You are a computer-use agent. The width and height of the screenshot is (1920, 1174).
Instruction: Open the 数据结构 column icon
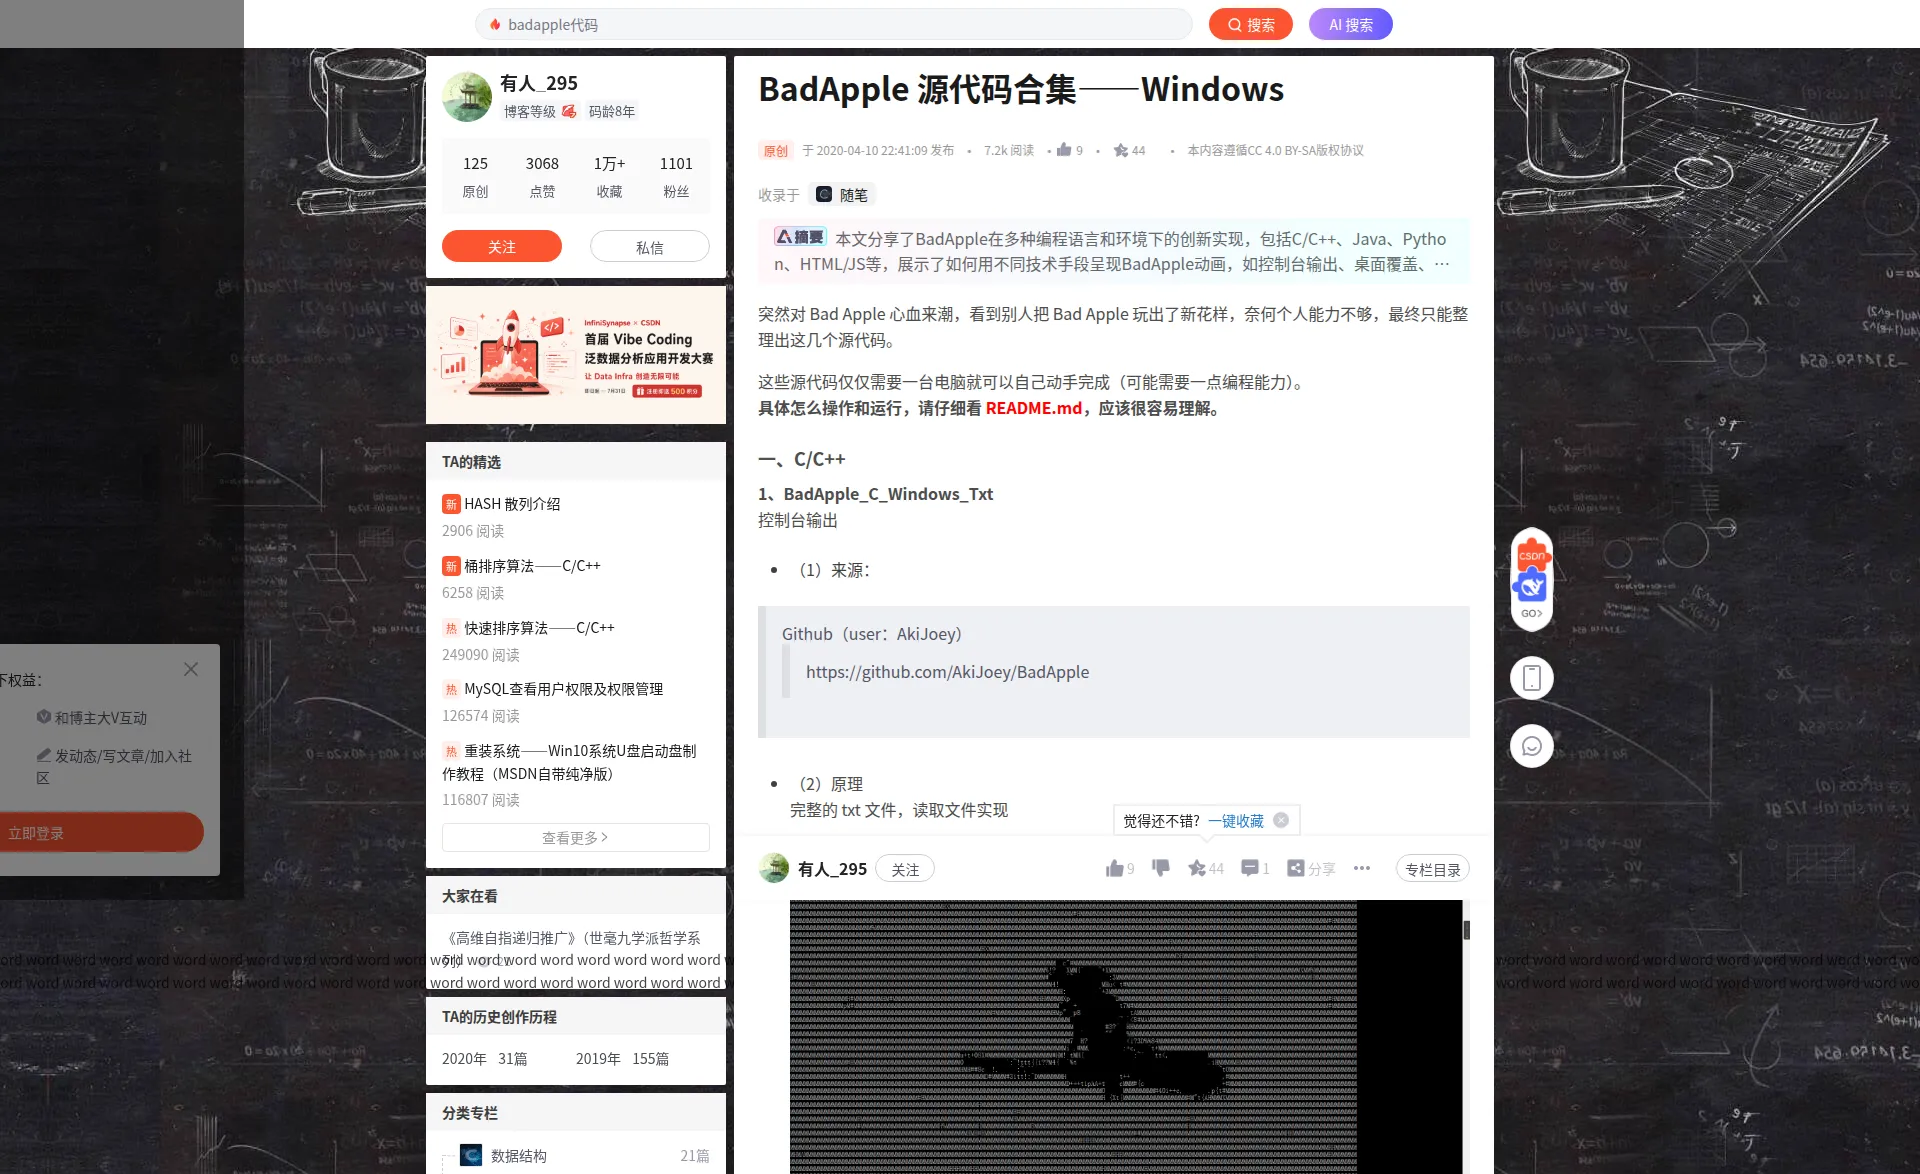point(471,1156)
